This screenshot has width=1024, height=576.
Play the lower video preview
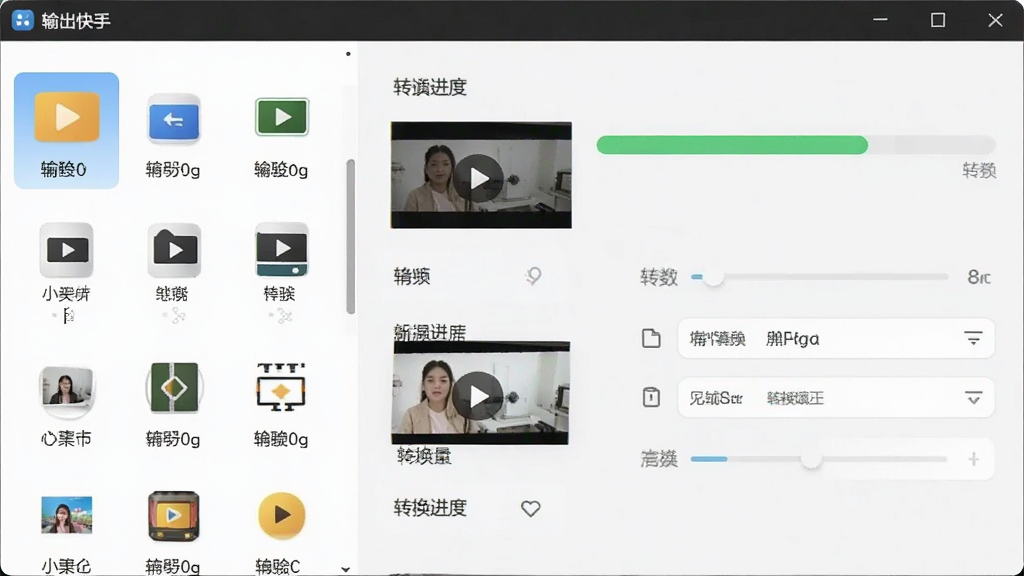coord(477,396)
